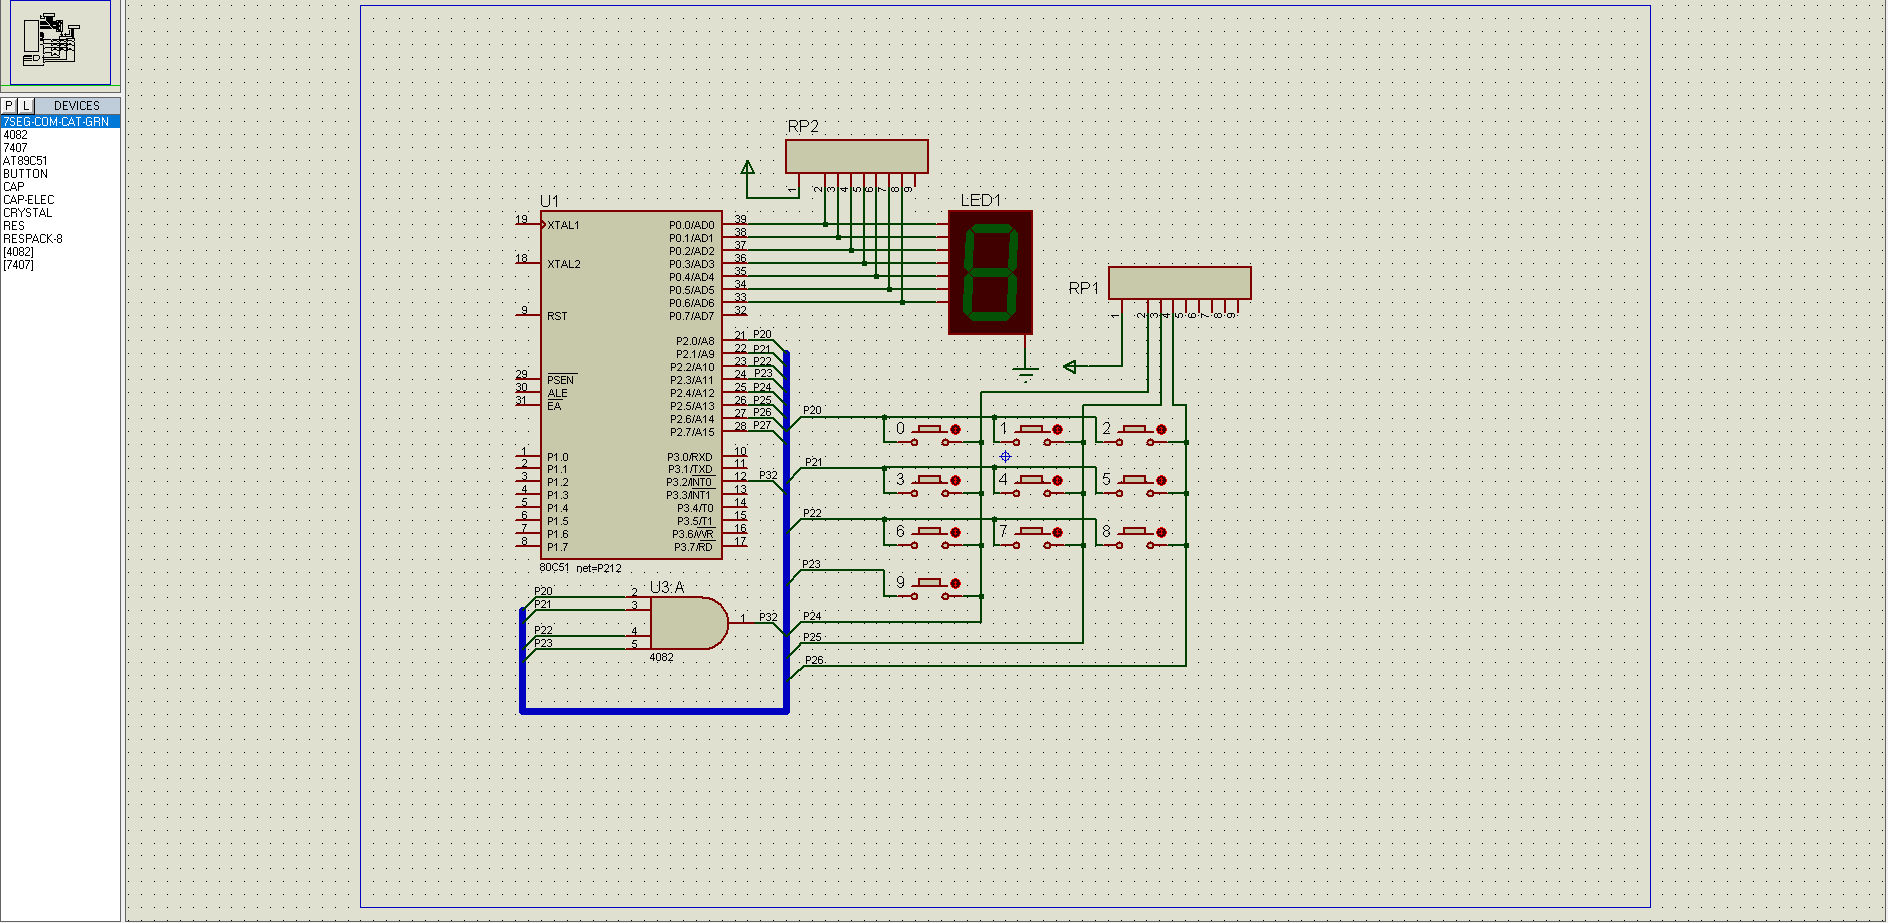Click the DEVICES panel header
The image size is (1888, 923).
click(x=77, y=105)
